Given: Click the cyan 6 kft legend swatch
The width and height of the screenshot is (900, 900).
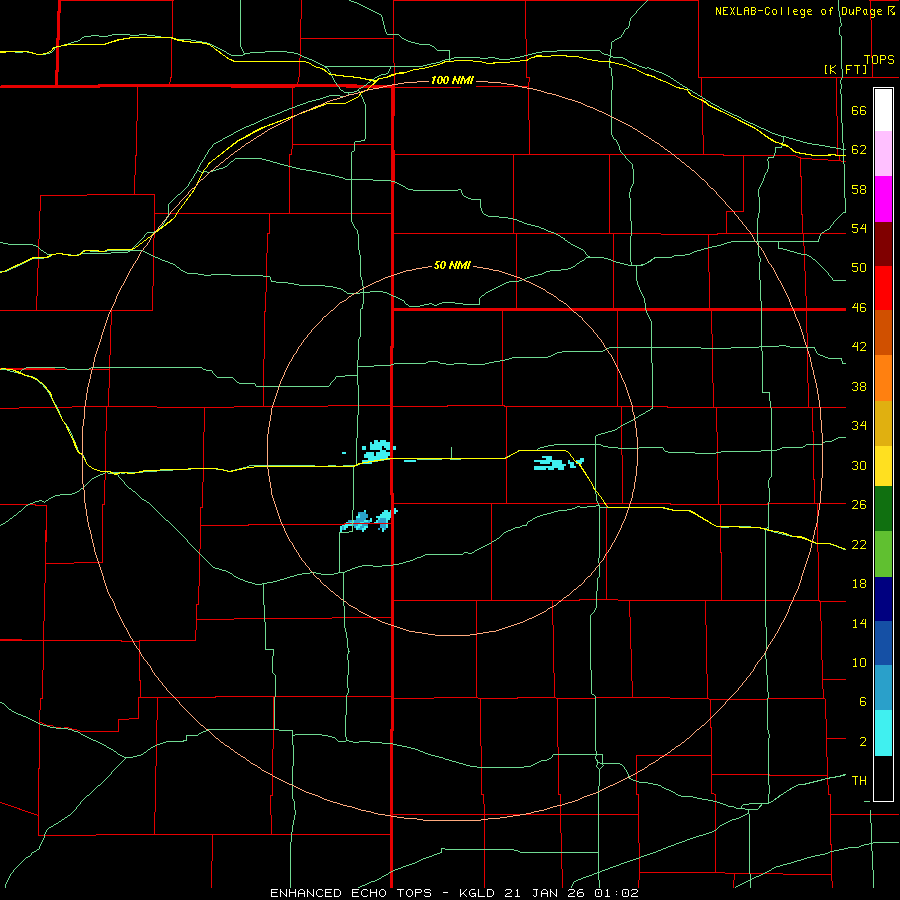Looking at the screenshot, I should [883, 733].
